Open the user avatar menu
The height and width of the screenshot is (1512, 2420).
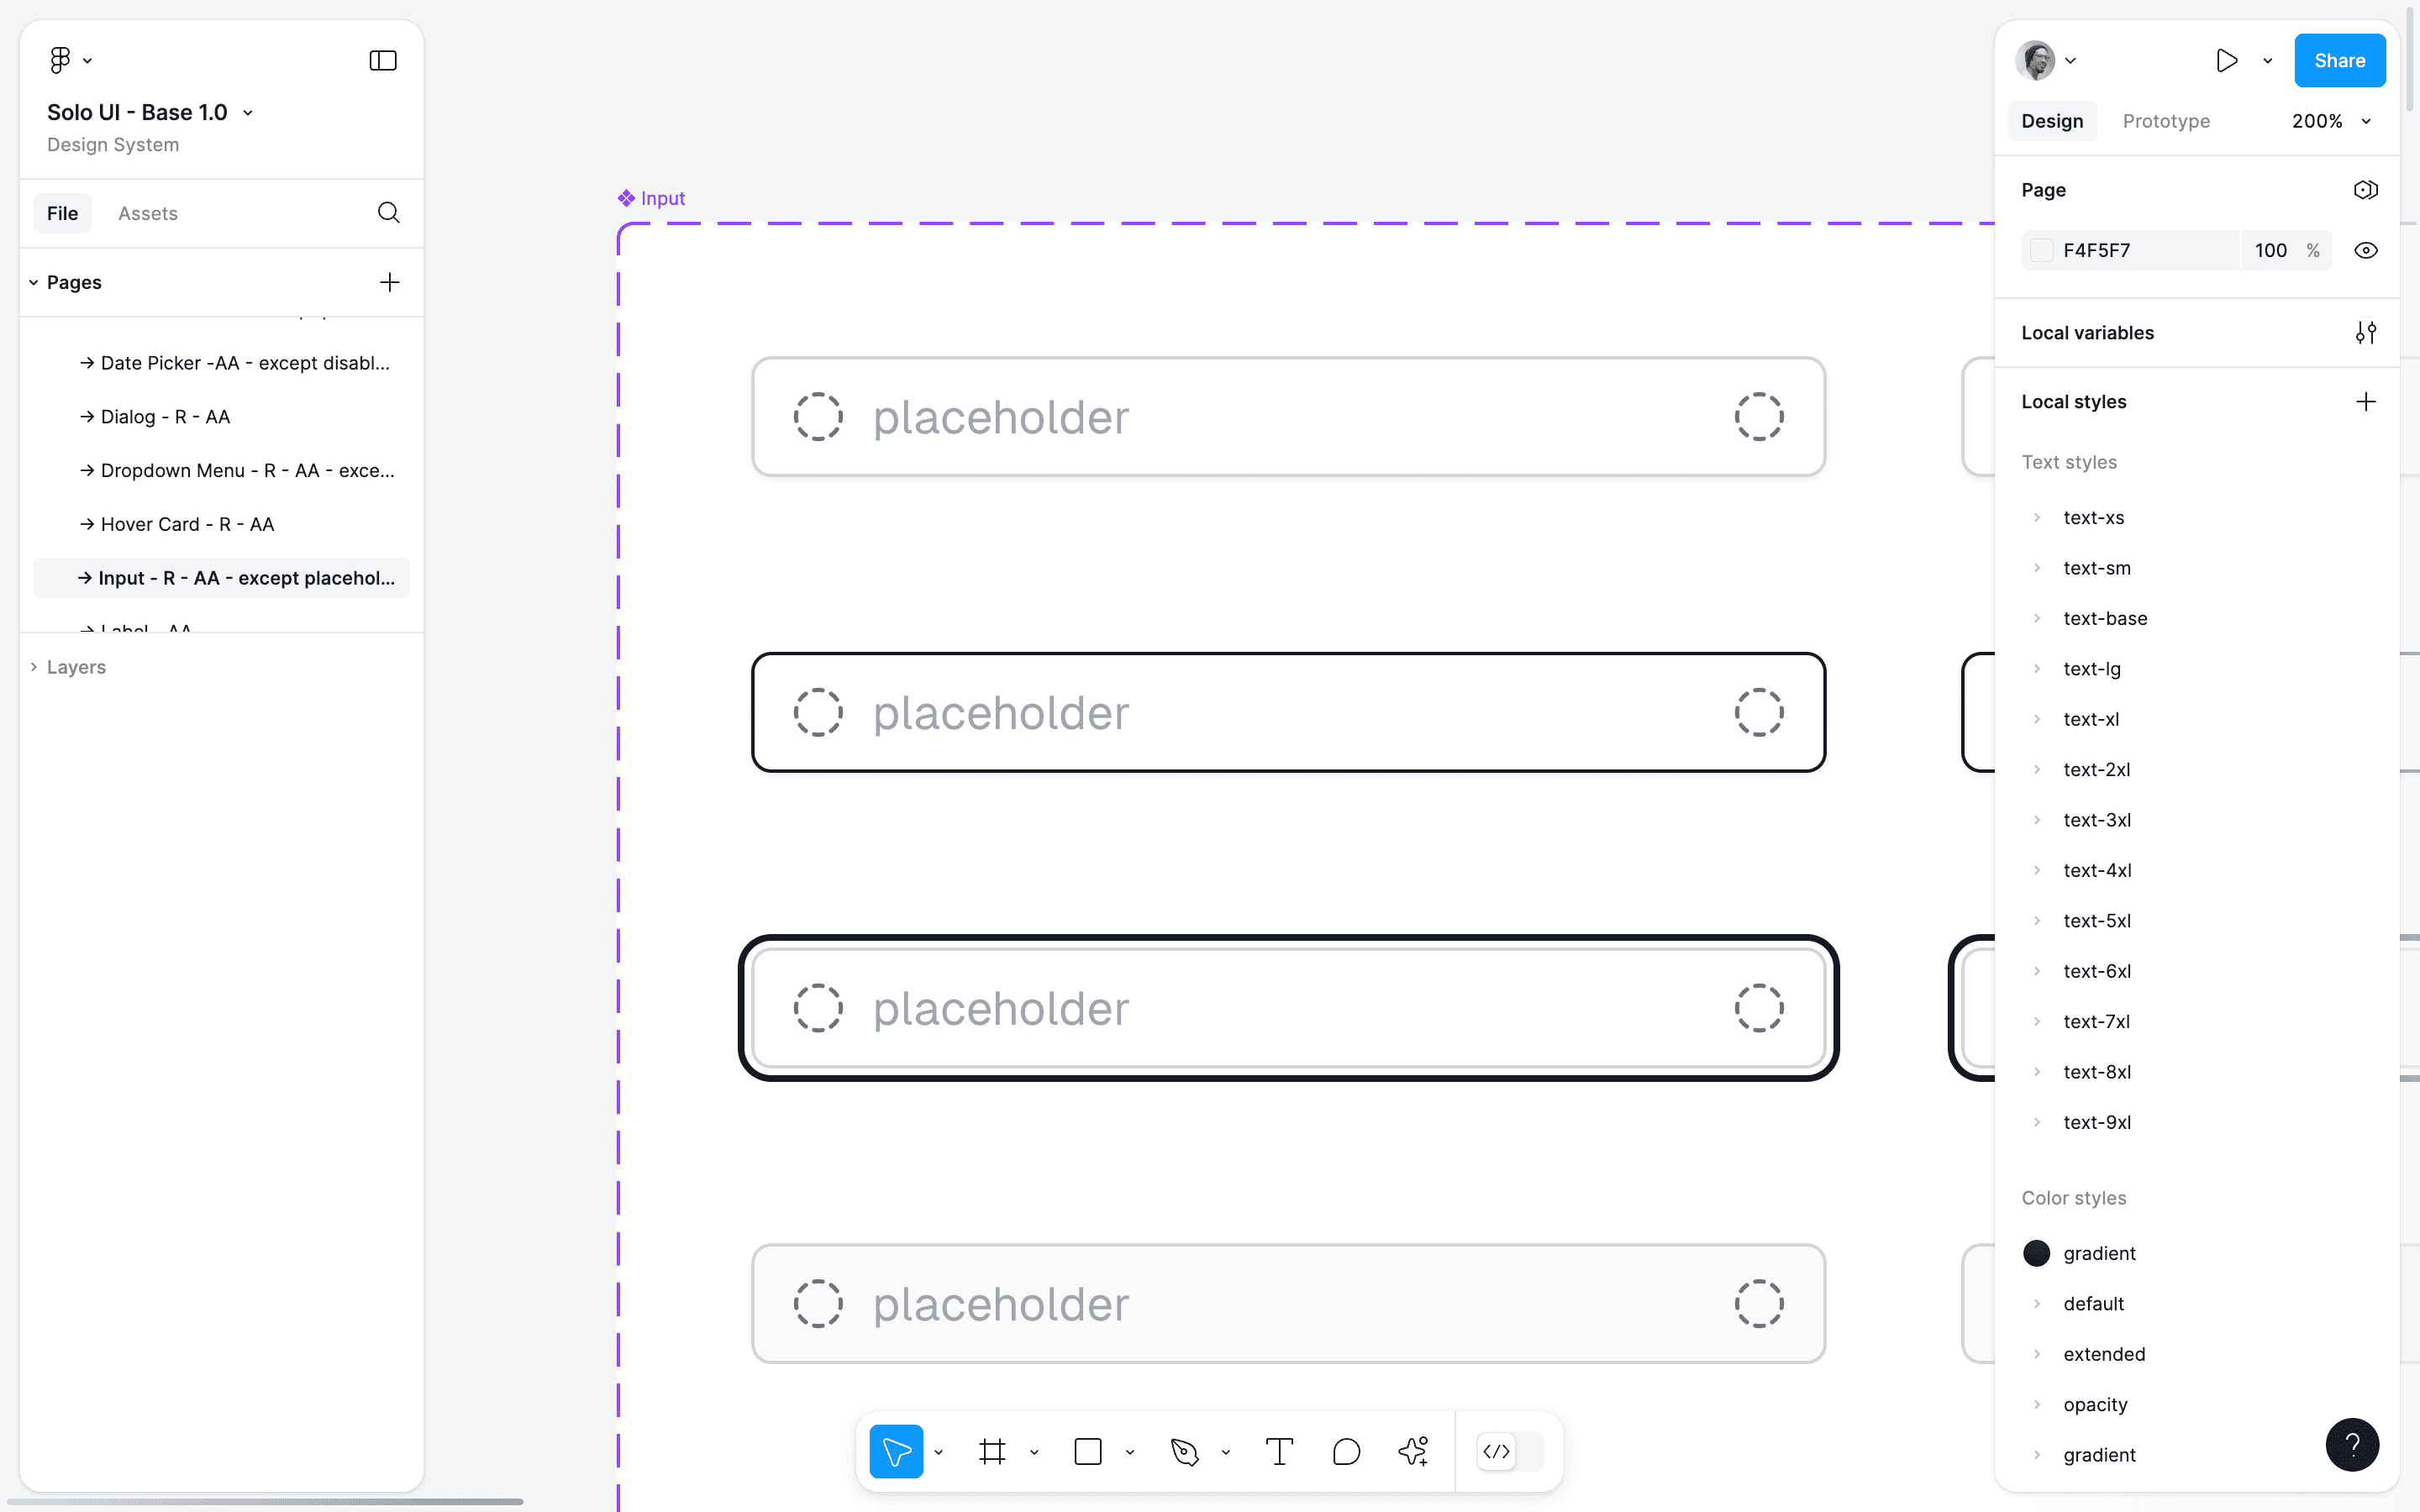[2035, 61]
